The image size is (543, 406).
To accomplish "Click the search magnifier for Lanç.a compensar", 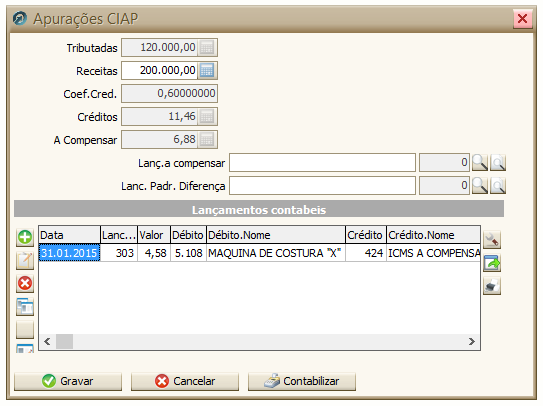I will 480,162.
